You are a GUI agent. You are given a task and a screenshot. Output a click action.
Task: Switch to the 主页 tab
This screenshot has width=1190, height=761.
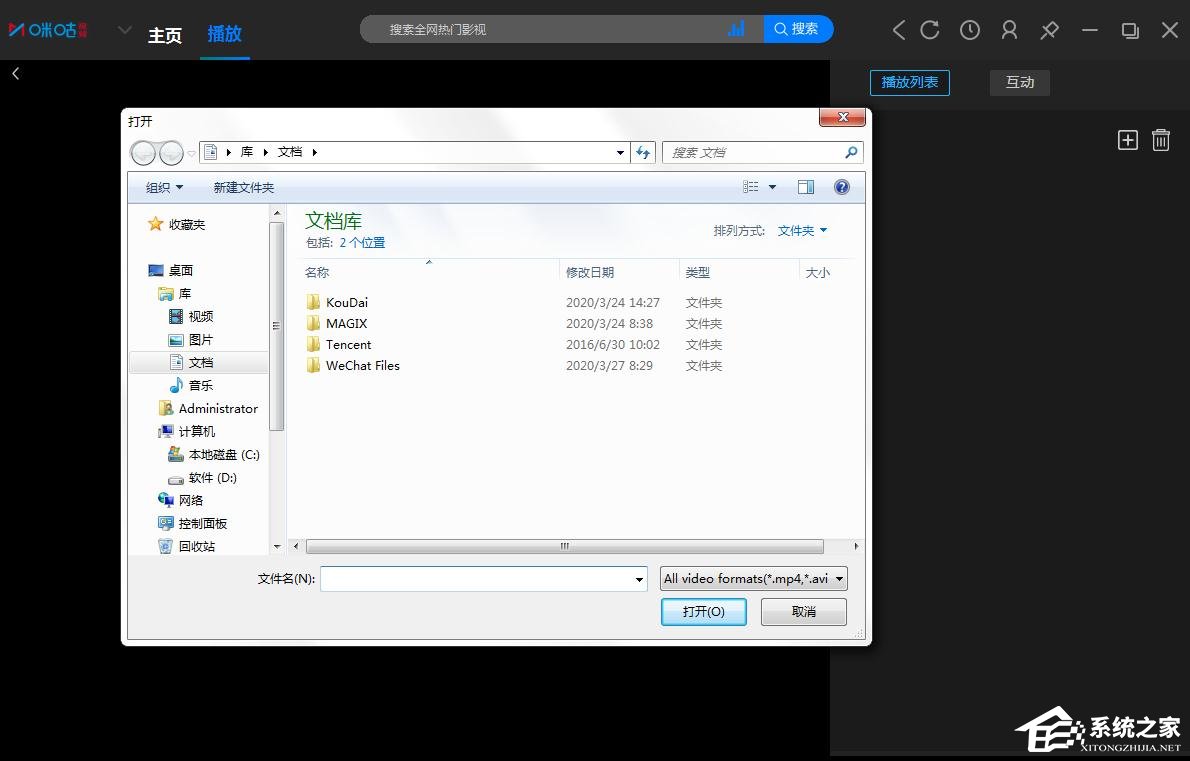pos(165,35)
